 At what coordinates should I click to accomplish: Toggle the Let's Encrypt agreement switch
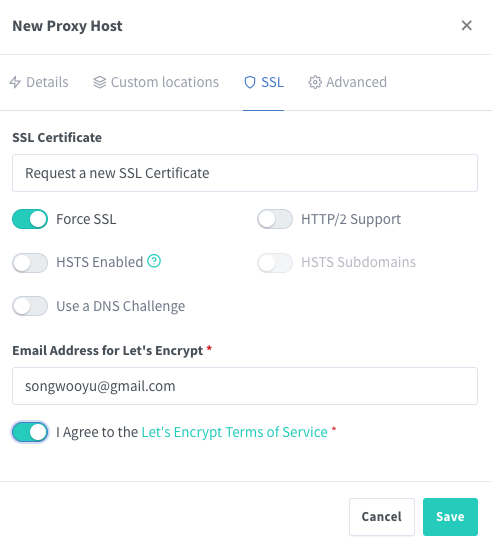tap(30, 432)
